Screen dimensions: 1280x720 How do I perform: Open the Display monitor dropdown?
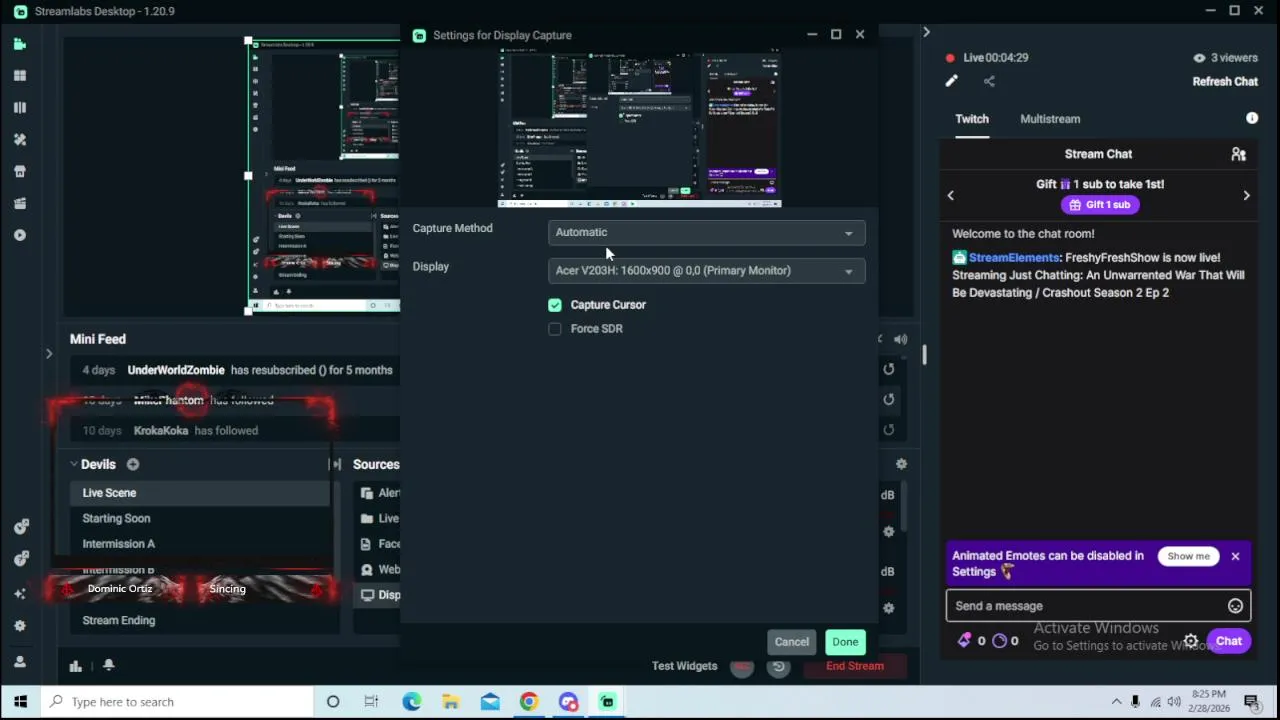point(706,271)
